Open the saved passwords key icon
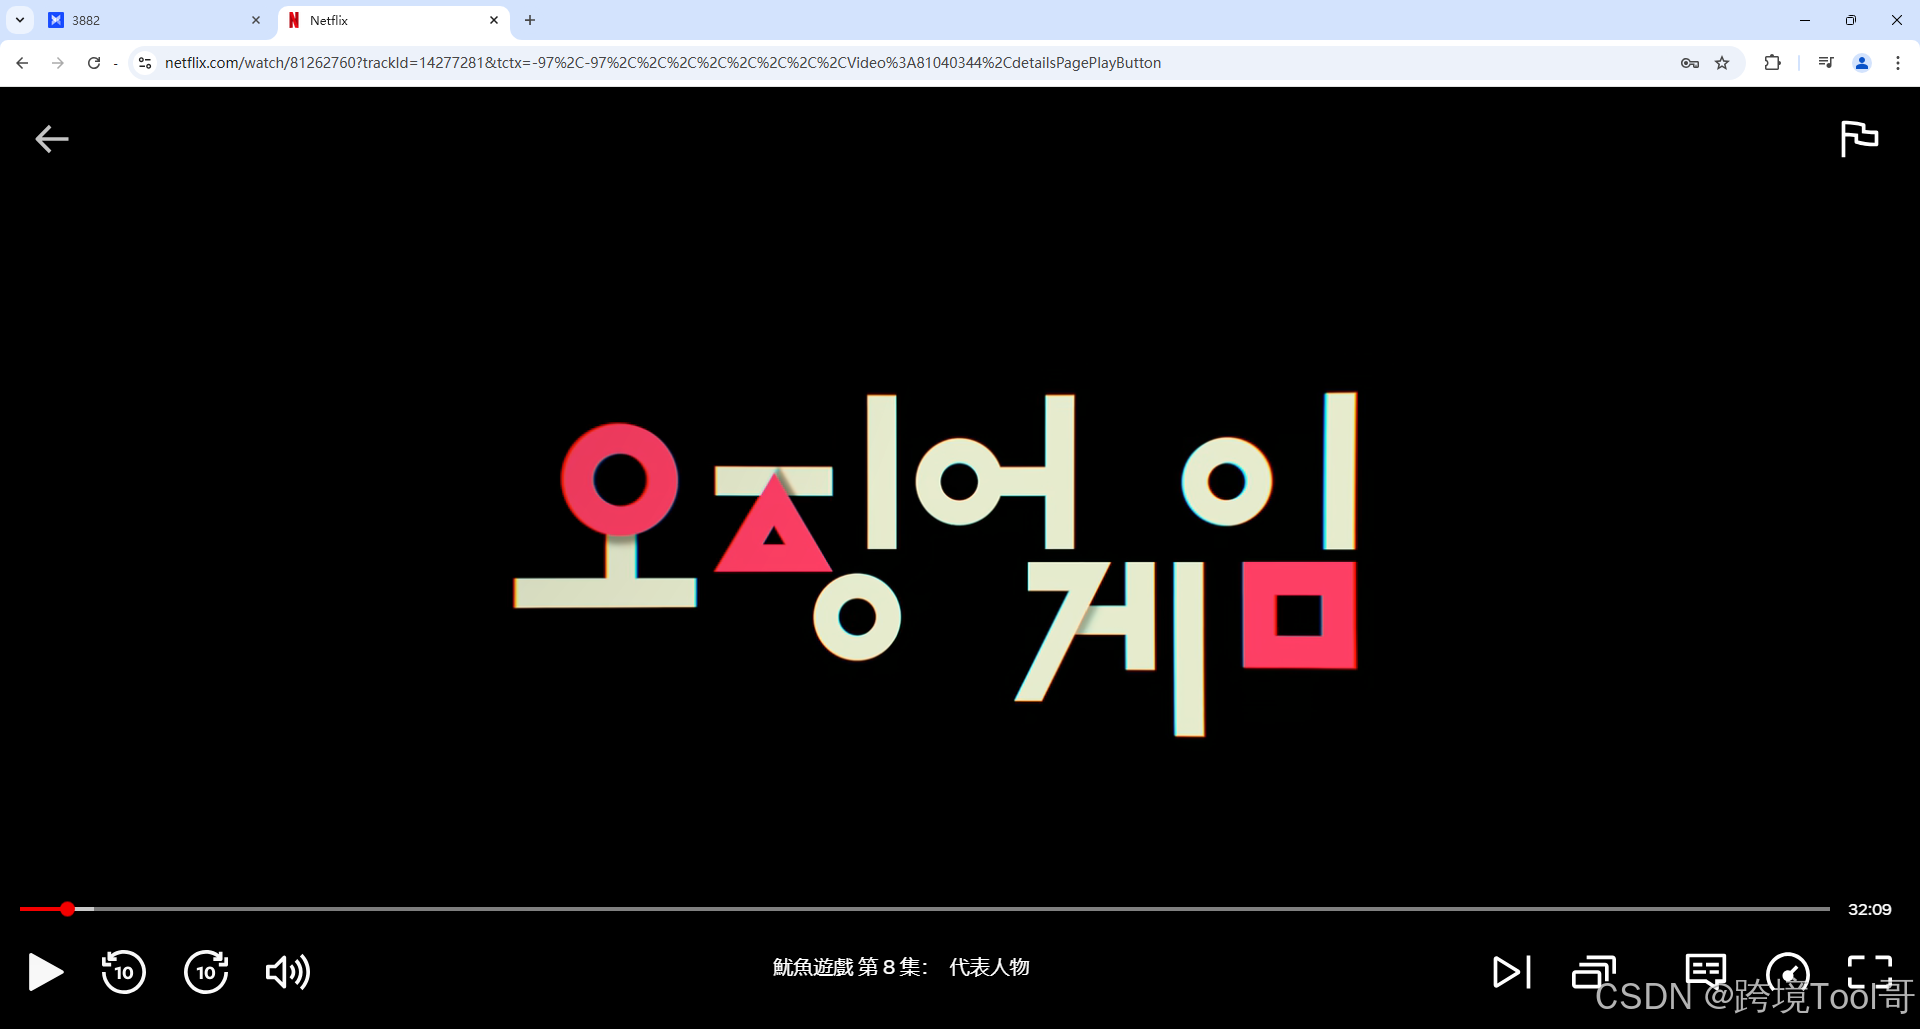 click(x=1690, y=63)
